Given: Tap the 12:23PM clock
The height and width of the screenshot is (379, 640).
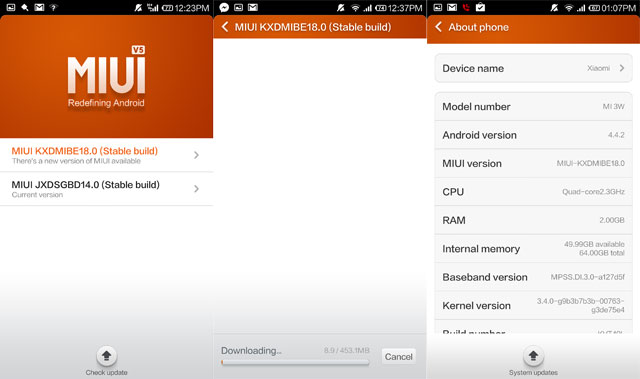Looking at the screenshot, I should click(192, 8).
